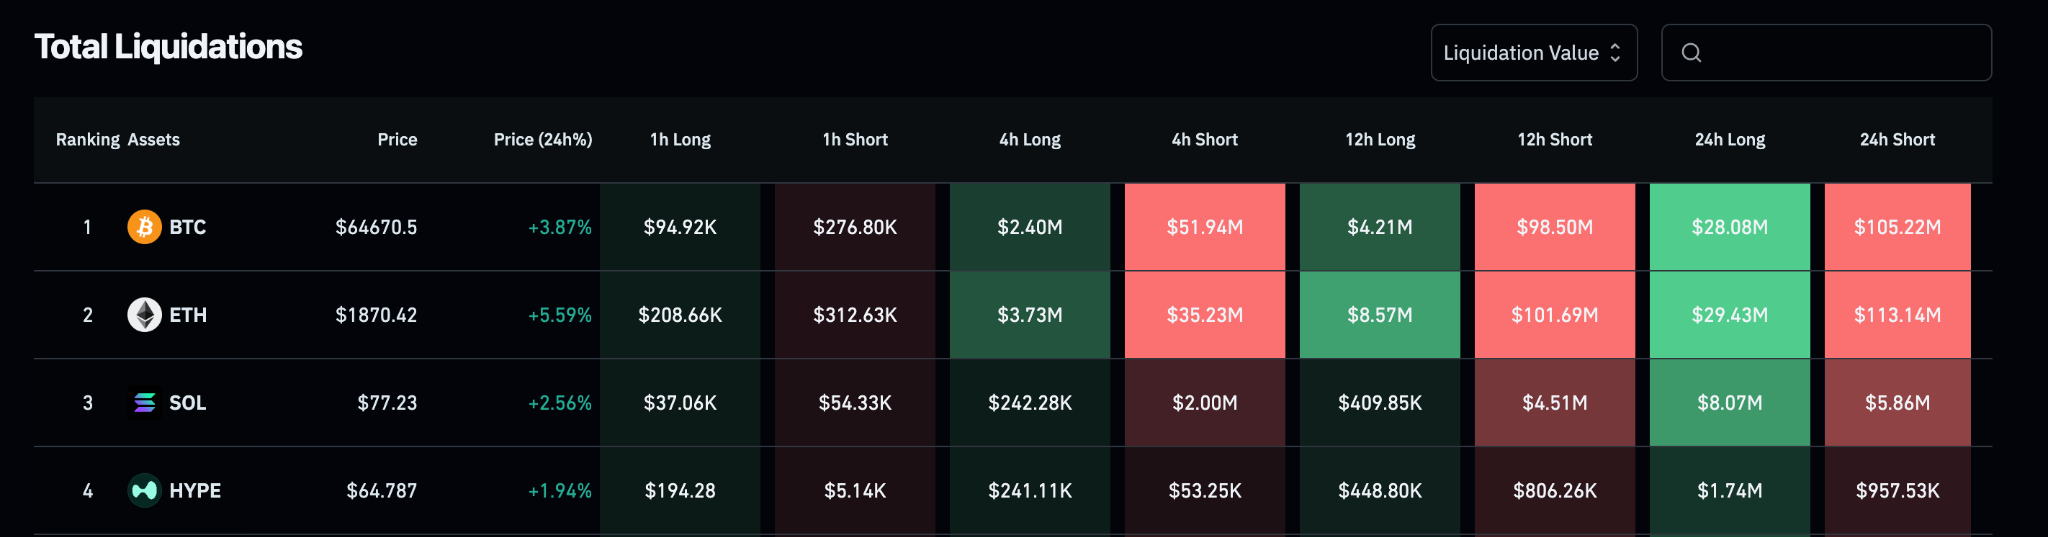Open the BTC asset name link
2048x537 pixels.
pyautogui.click(x=187, y=227)
